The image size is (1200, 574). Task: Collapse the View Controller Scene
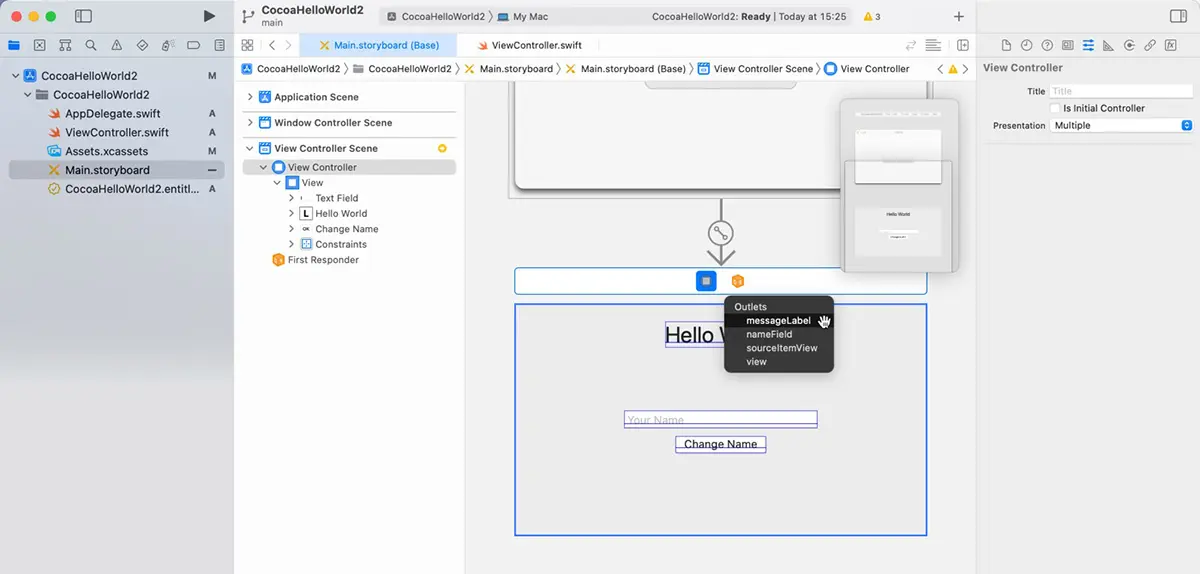[251, 148]
